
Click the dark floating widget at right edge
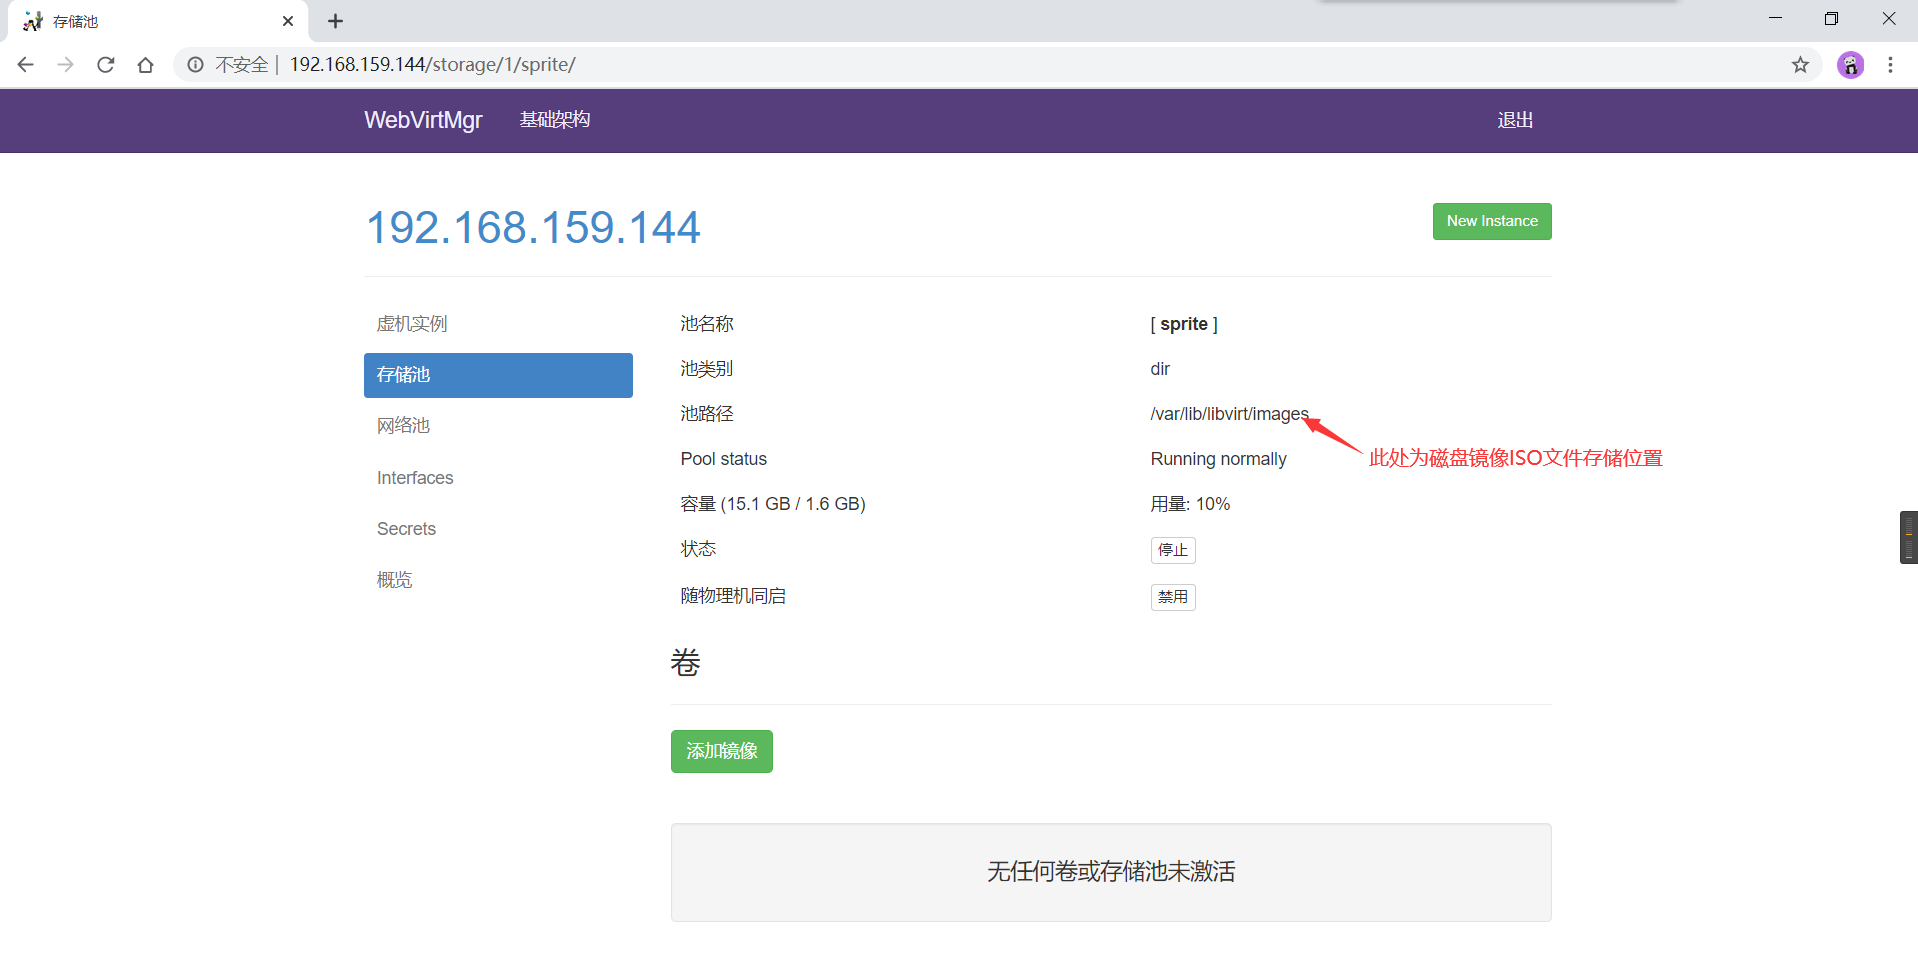pos(1908,537)
